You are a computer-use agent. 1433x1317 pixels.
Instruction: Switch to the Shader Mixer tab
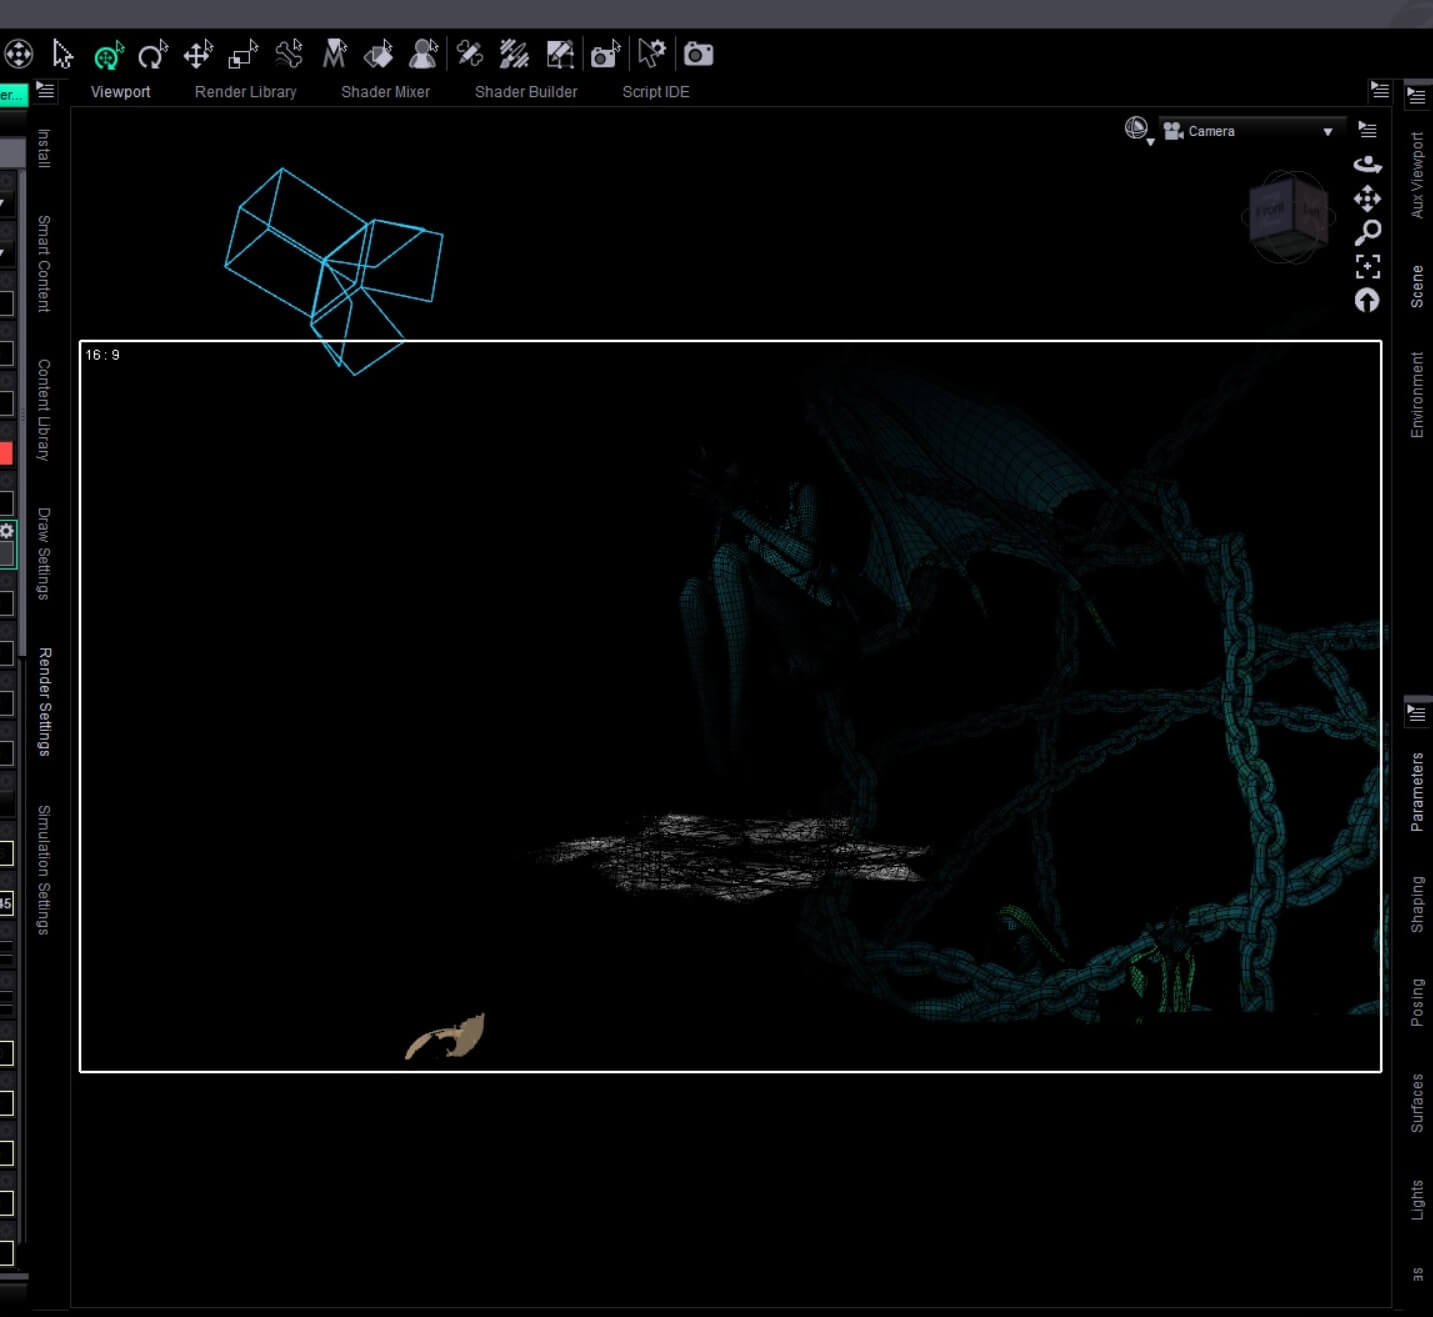tap(385, 92)
